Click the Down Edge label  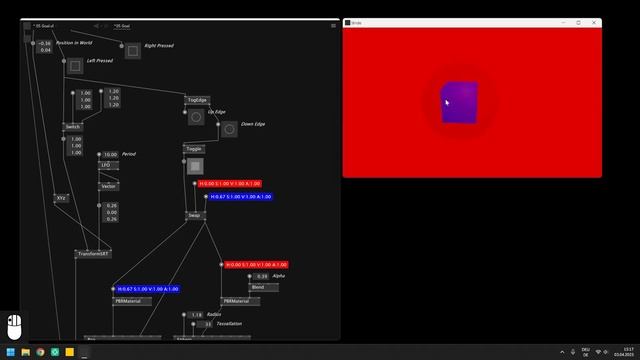(253, 124)
